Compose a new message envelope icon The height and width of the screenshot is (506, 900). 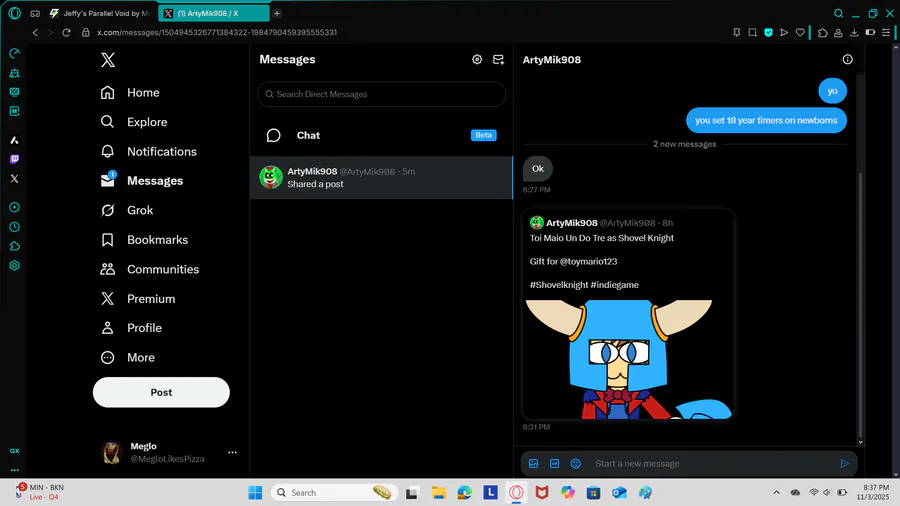coord(498,59)
